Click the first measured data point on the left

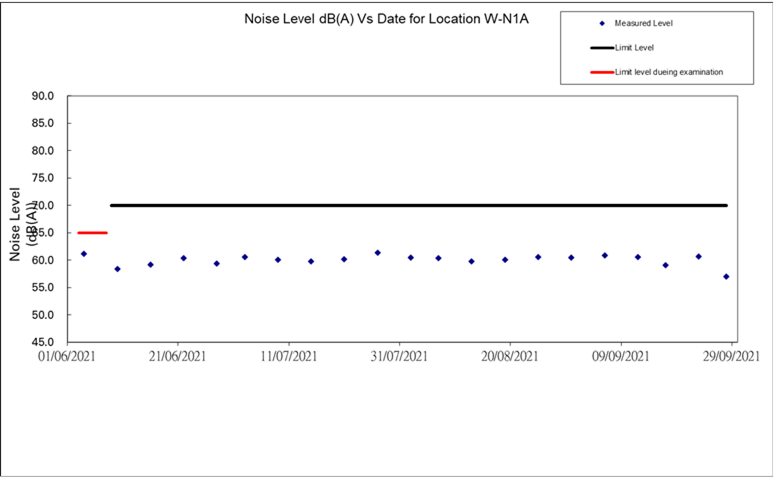(84, 254)
